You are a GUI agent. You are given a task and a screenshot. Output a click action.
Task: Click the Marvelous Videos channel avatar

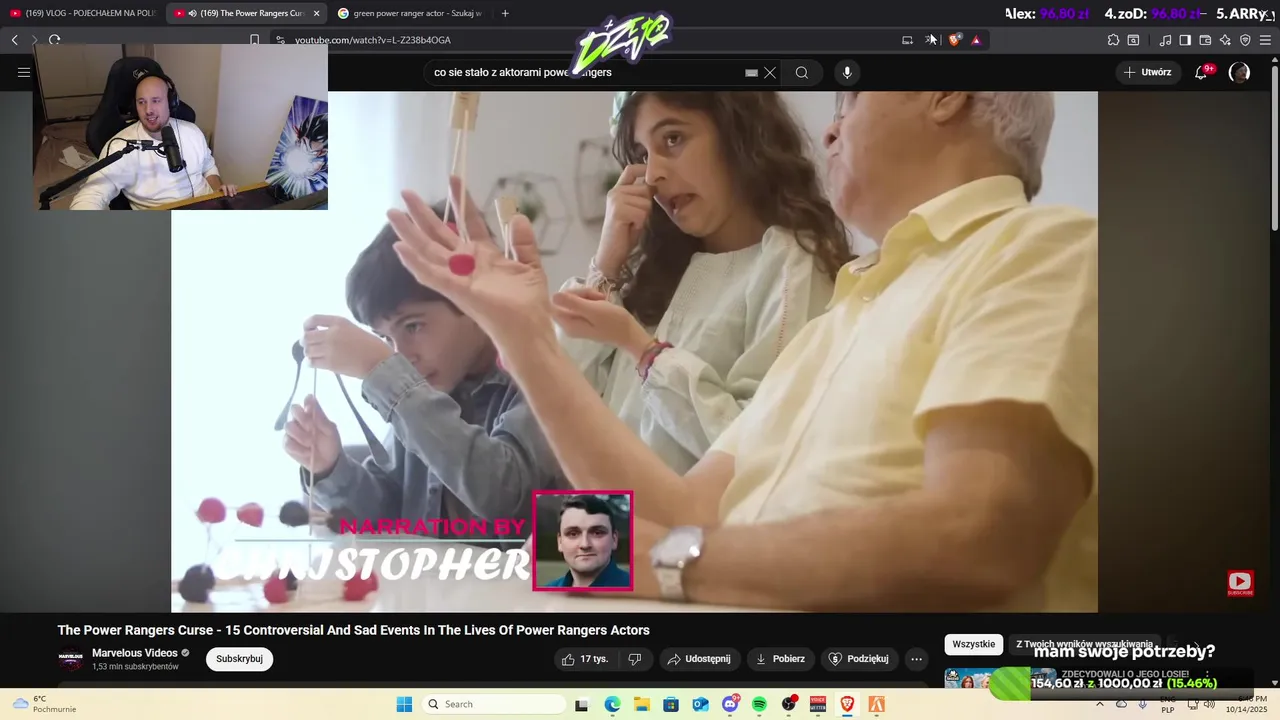pyautogui.click(x=70, y=660)
